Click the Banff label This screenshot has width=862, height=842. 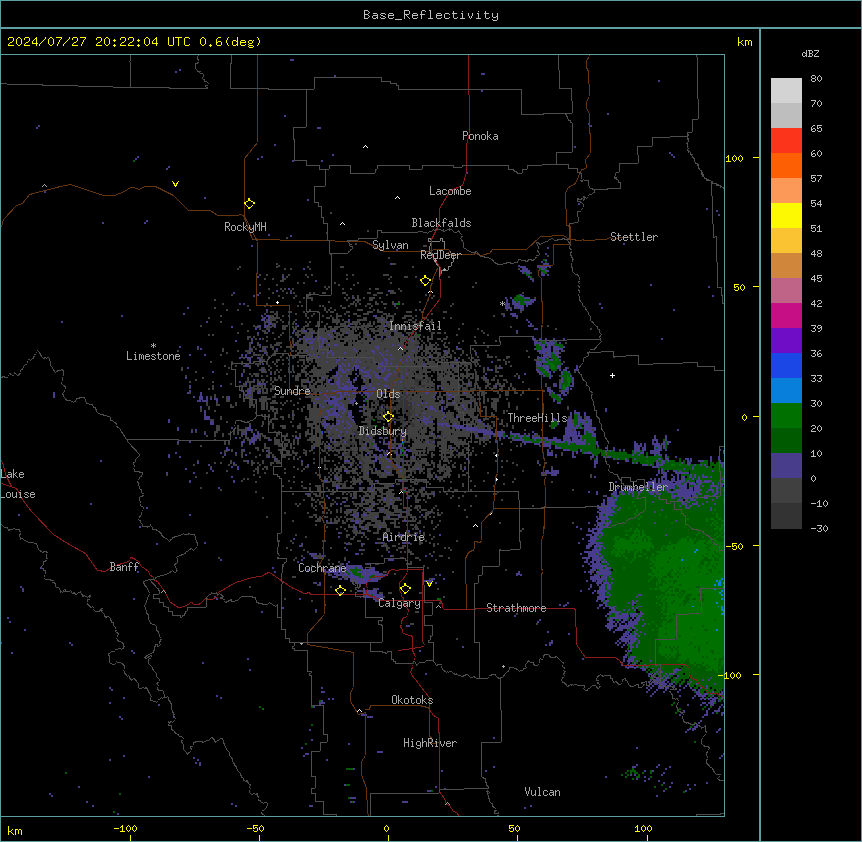[x=124, y=567]
